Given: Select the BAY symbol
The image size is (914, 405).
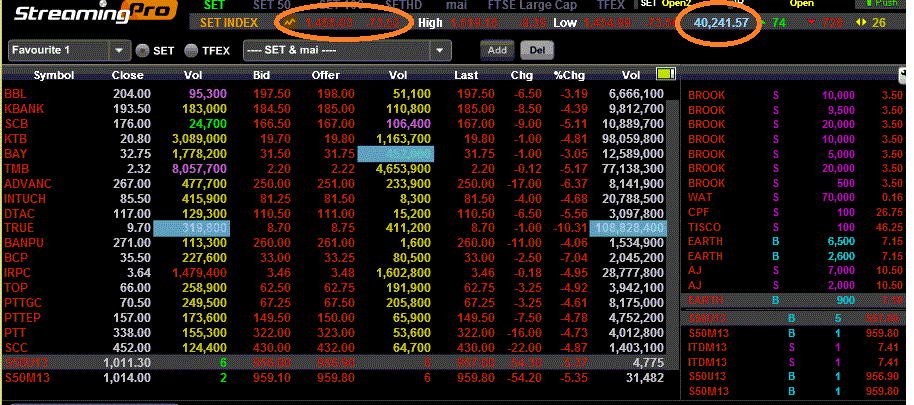Looking at the screenshot, I should (x=15, y=154).
